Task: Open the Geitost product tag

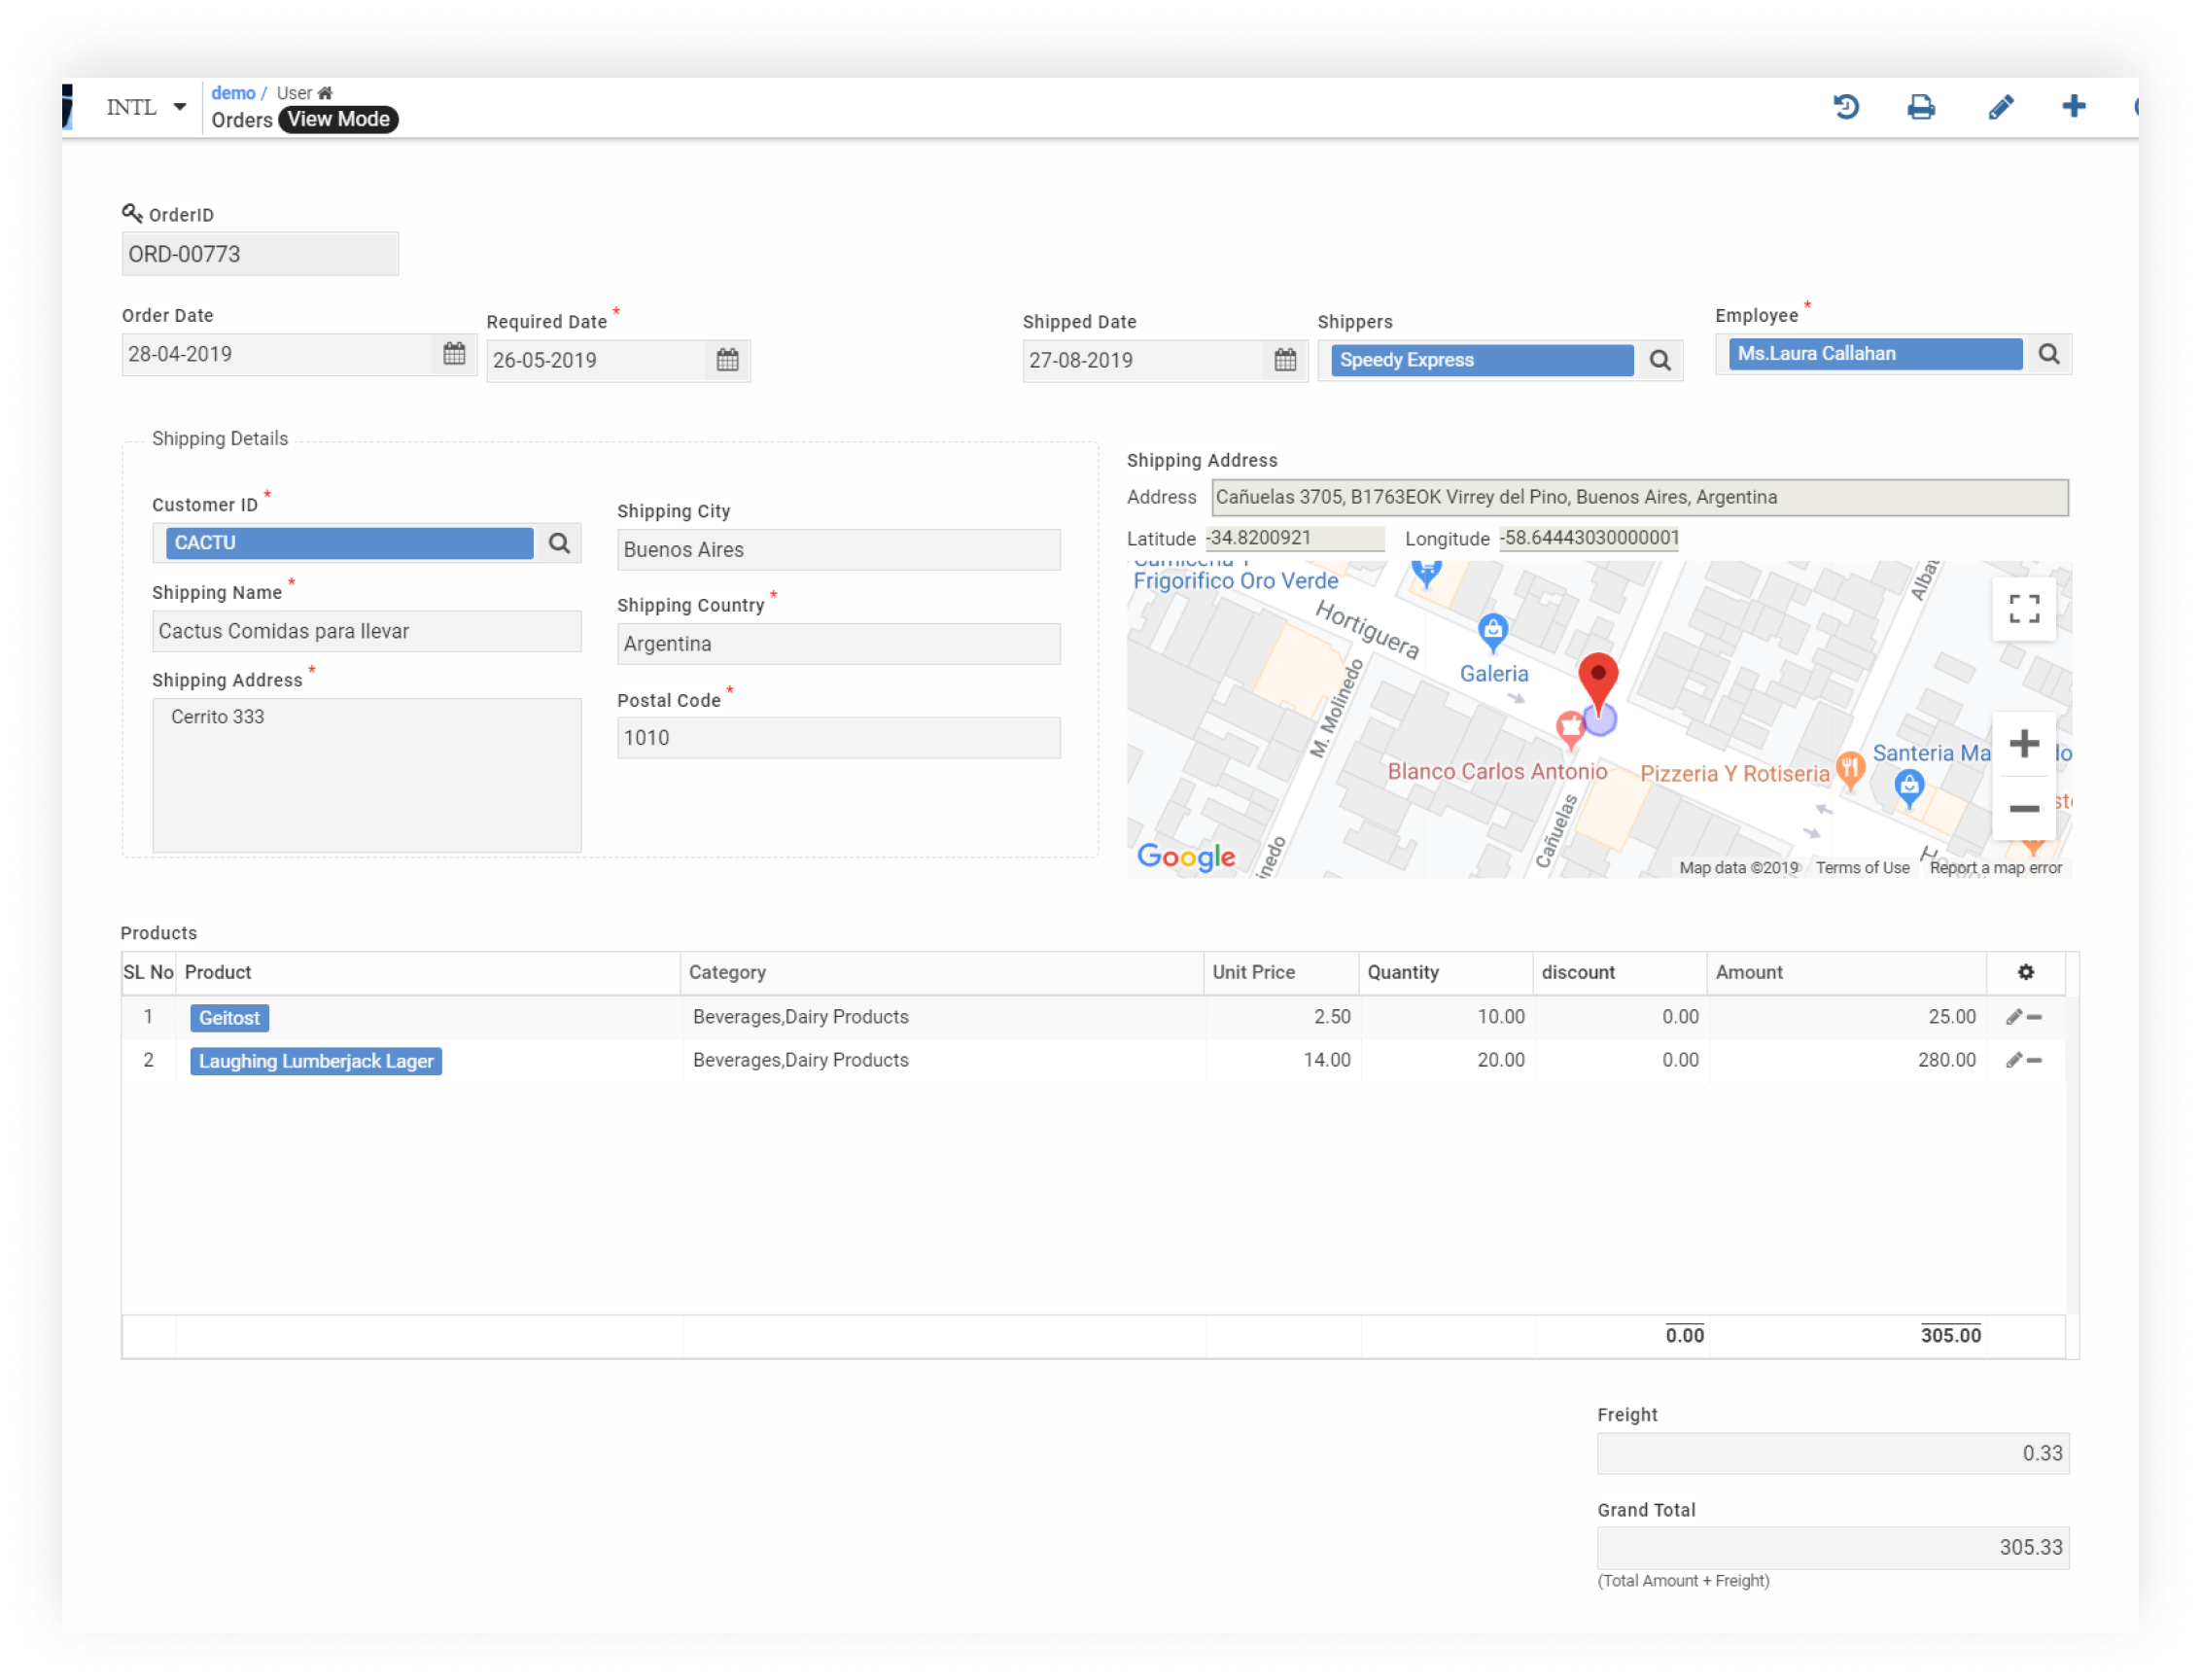Action: point(229,1018)
